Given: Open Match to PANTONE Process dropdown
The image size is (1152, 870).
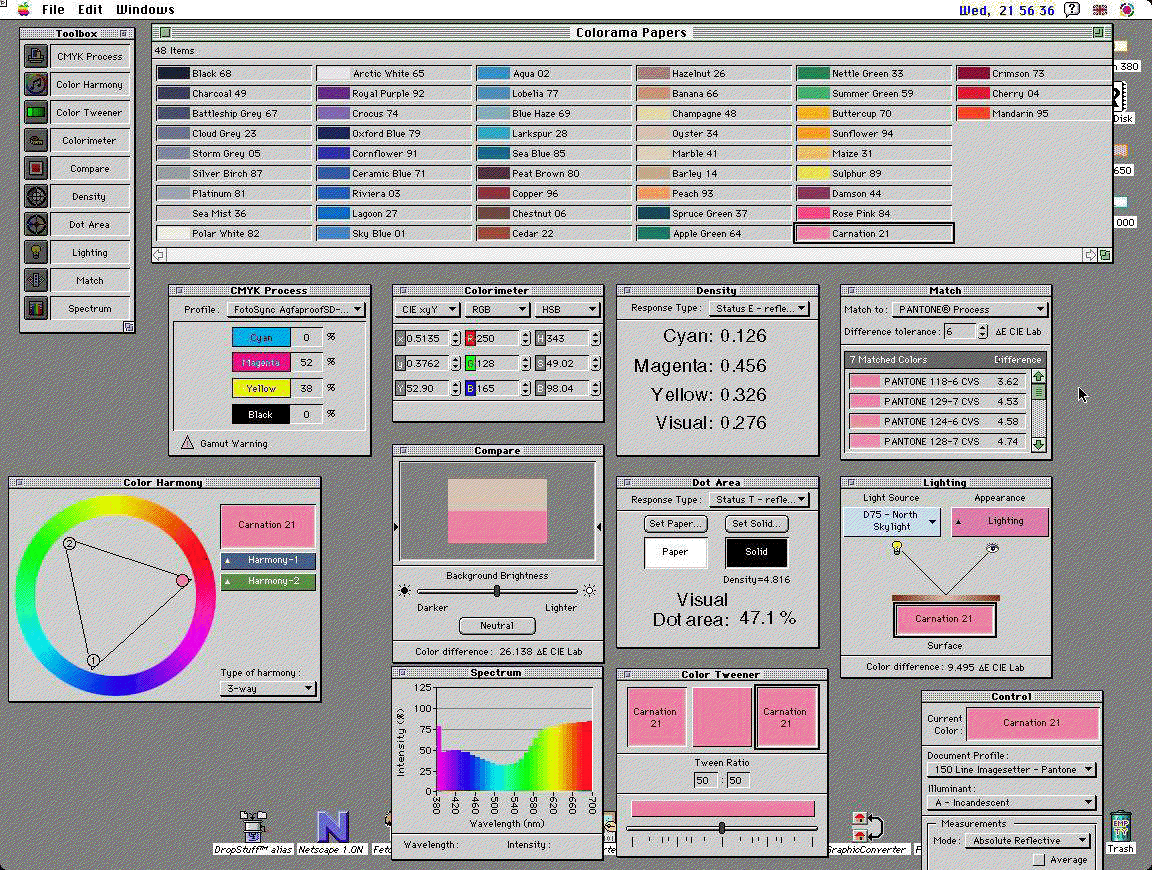Looking at the screenshot, I should click(970, 309).
